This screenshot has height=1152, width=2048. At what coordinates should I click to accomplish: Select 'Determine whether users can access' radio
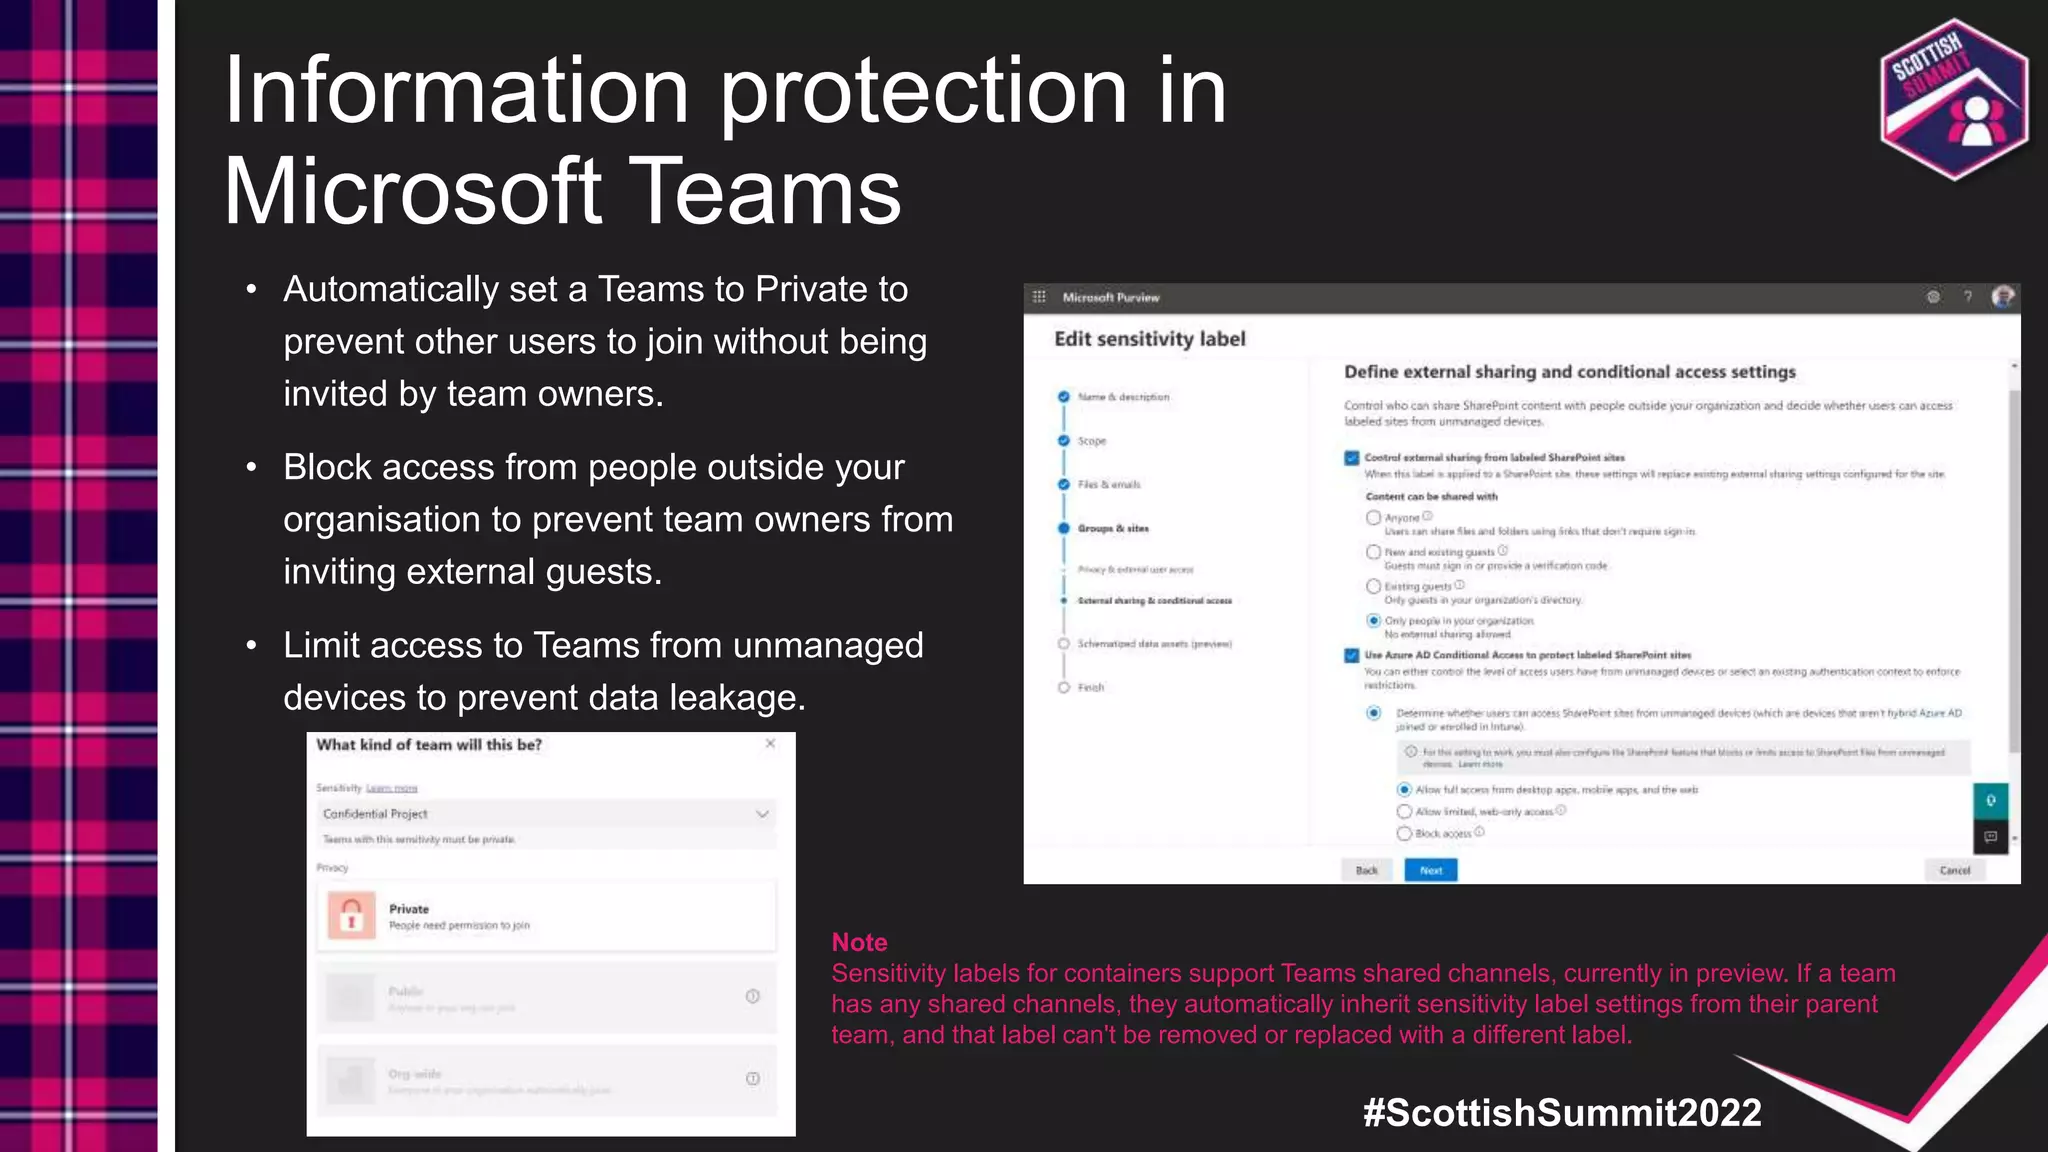[x=1374, y=713]
